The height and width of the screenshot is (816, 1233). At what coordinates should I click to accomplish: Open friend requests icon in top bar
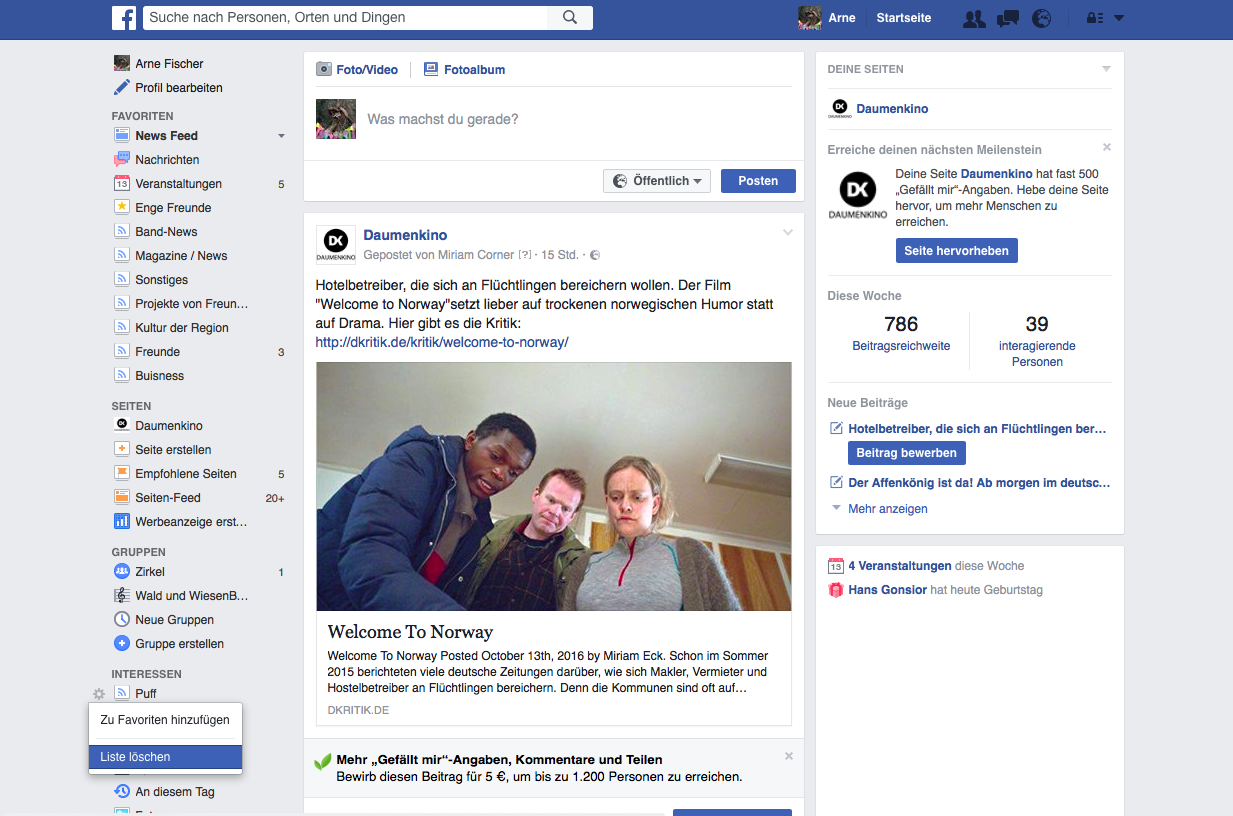coord(973,18)
